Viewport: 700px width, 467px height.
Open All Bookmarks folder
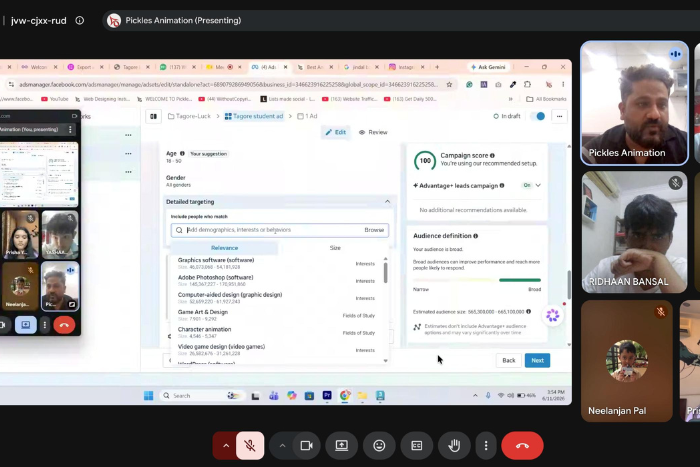[x=546, y=99]
